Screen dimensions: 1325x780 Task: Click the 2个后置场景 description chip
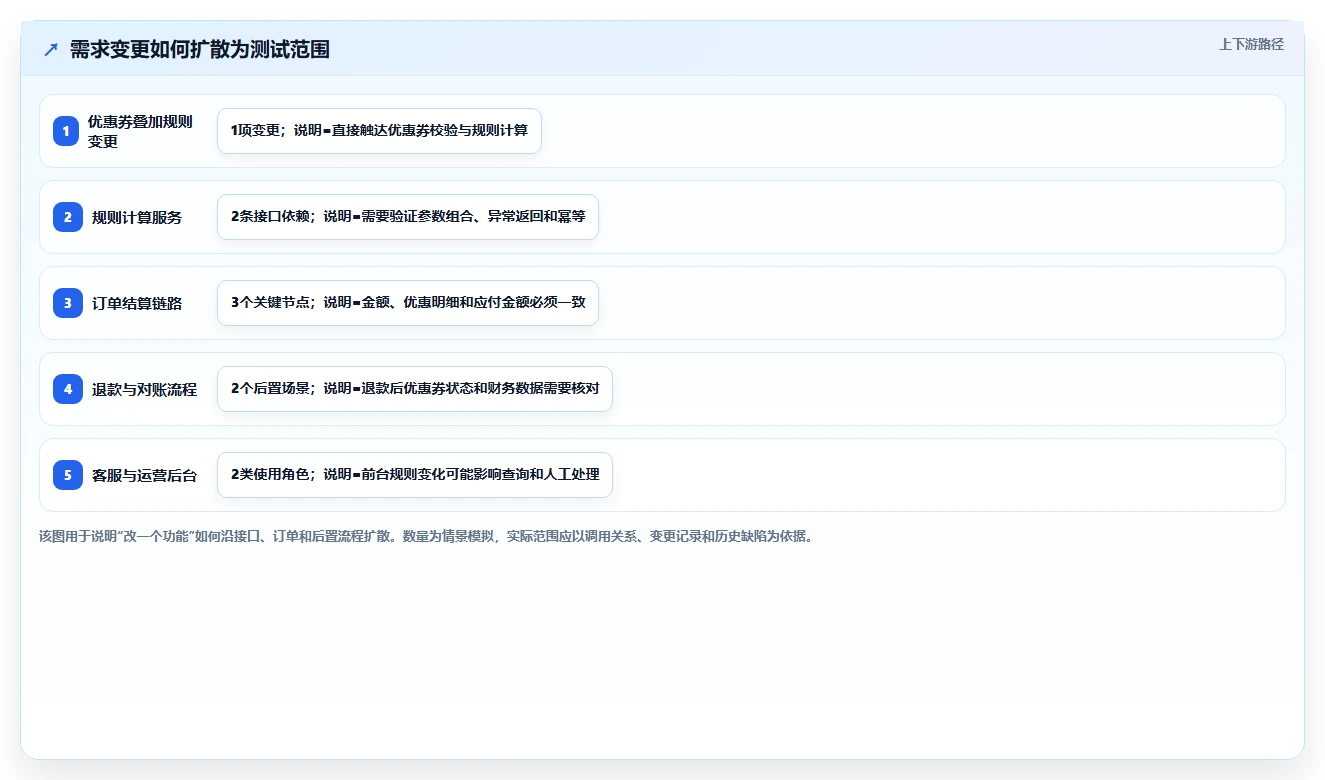click(x=415, y=389)
